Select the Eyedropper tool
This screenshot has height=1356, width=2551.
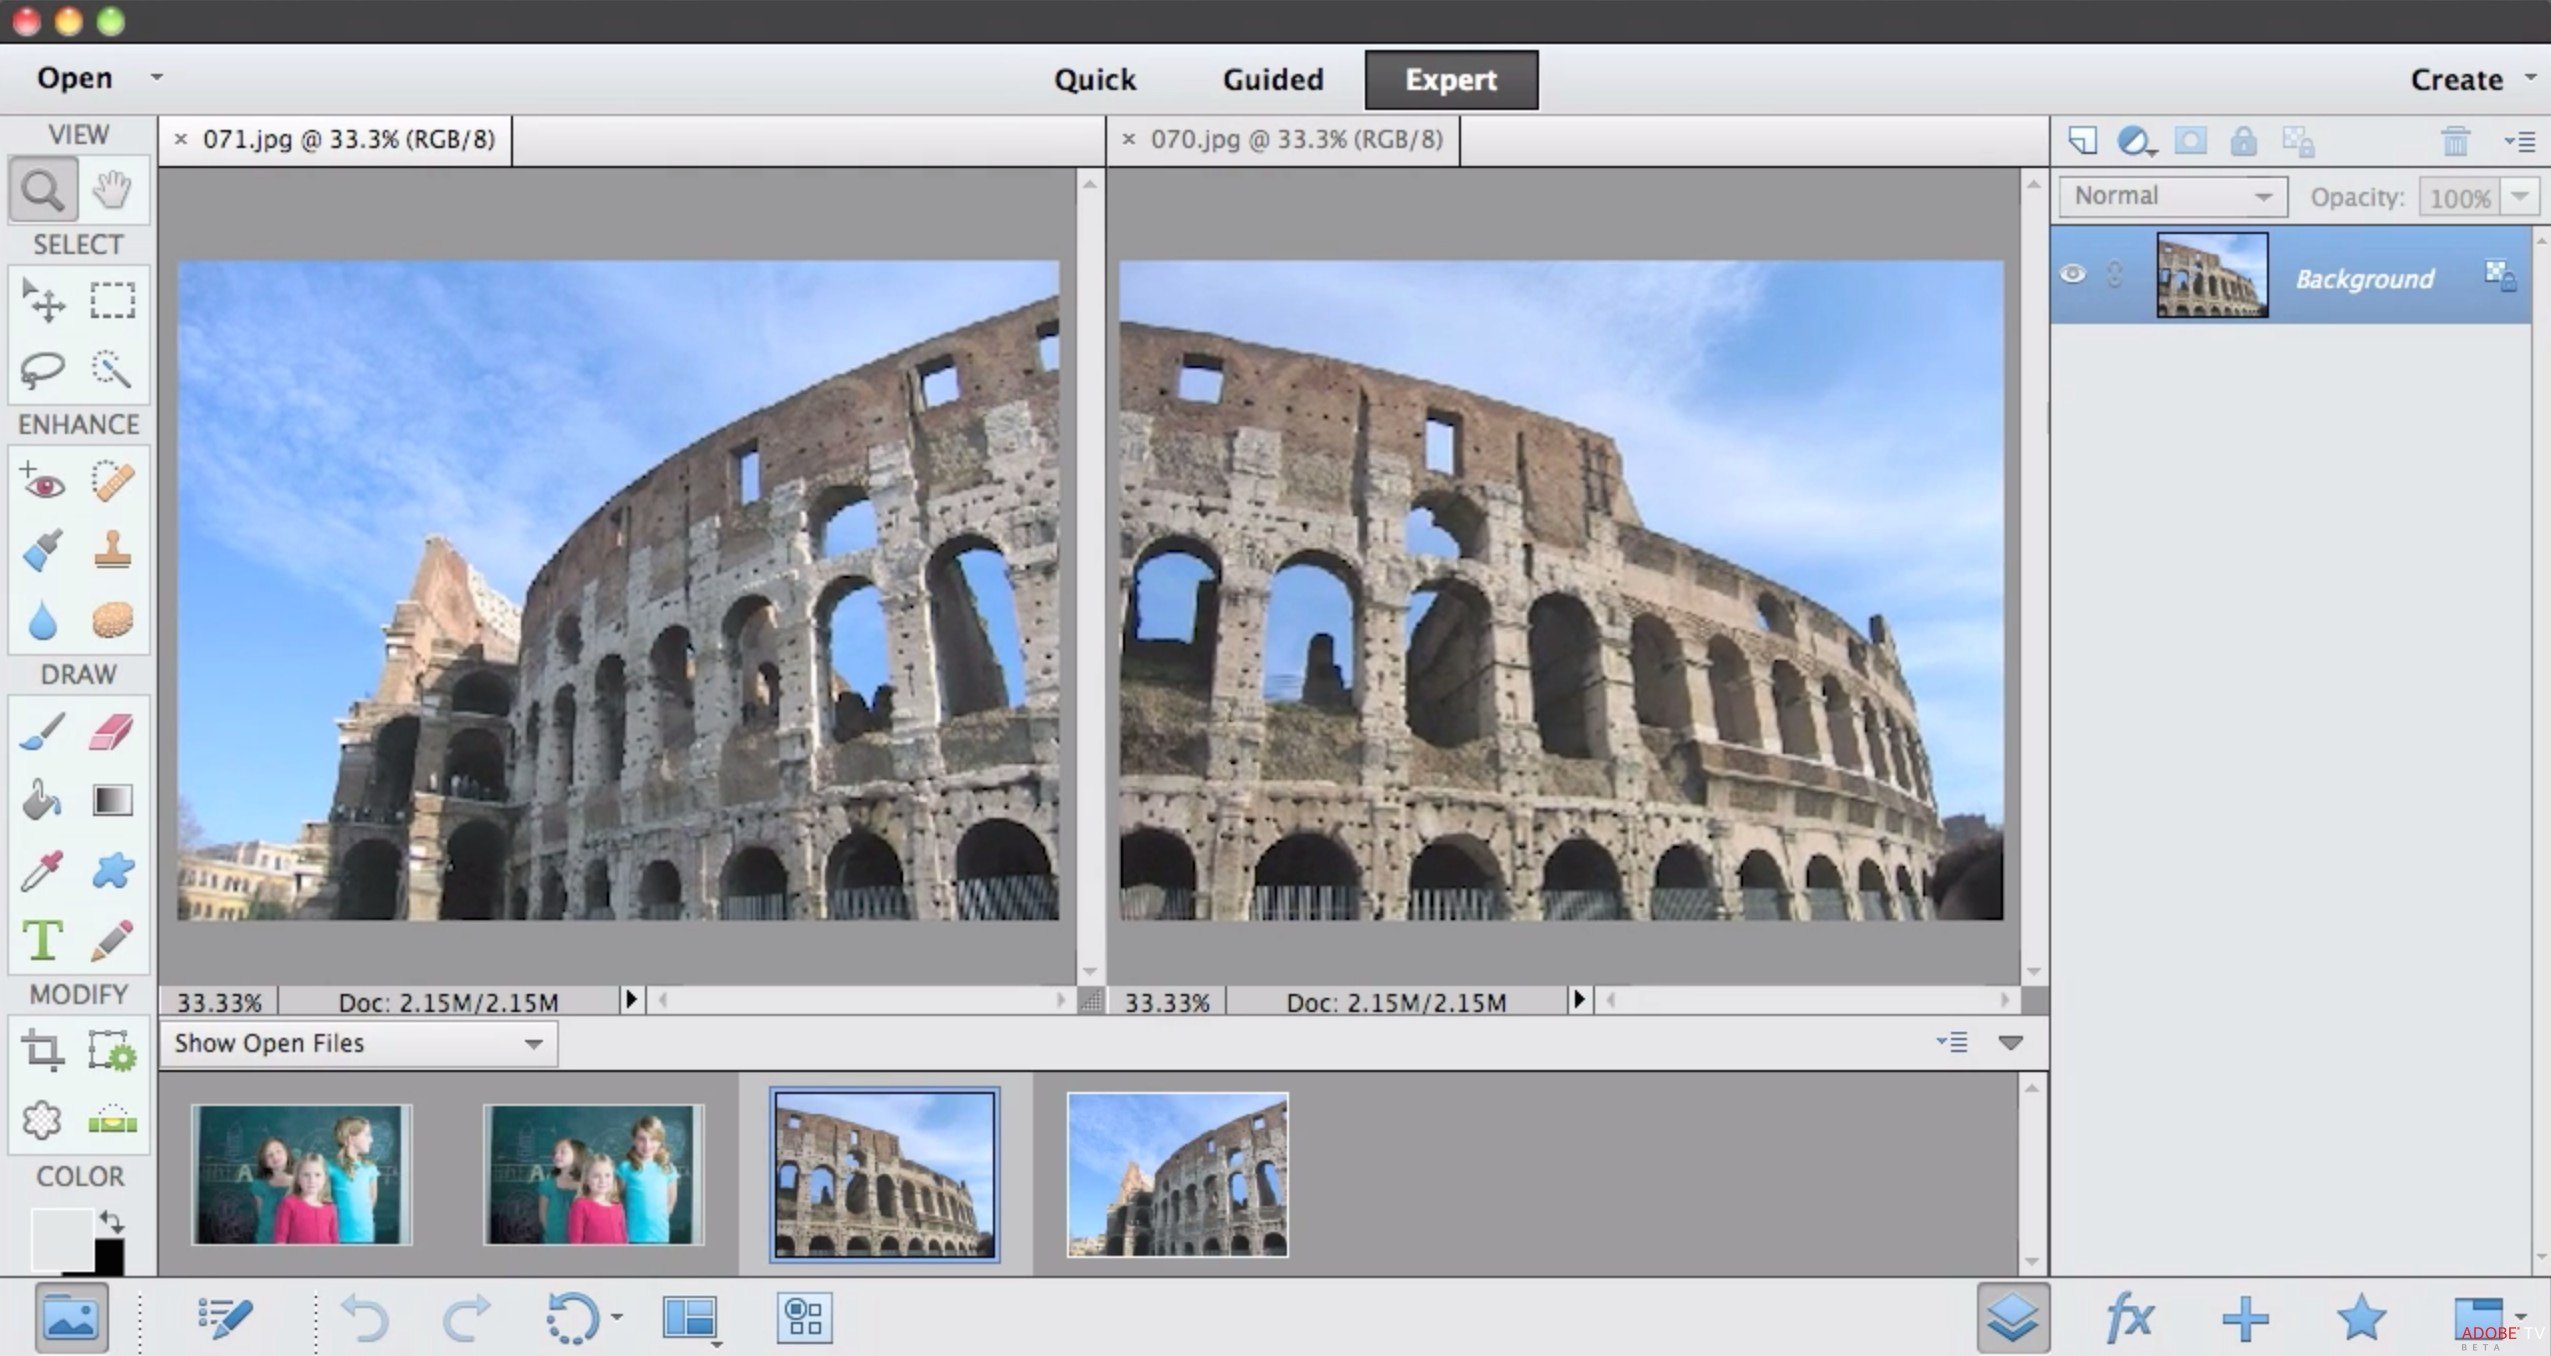[44, 867]
